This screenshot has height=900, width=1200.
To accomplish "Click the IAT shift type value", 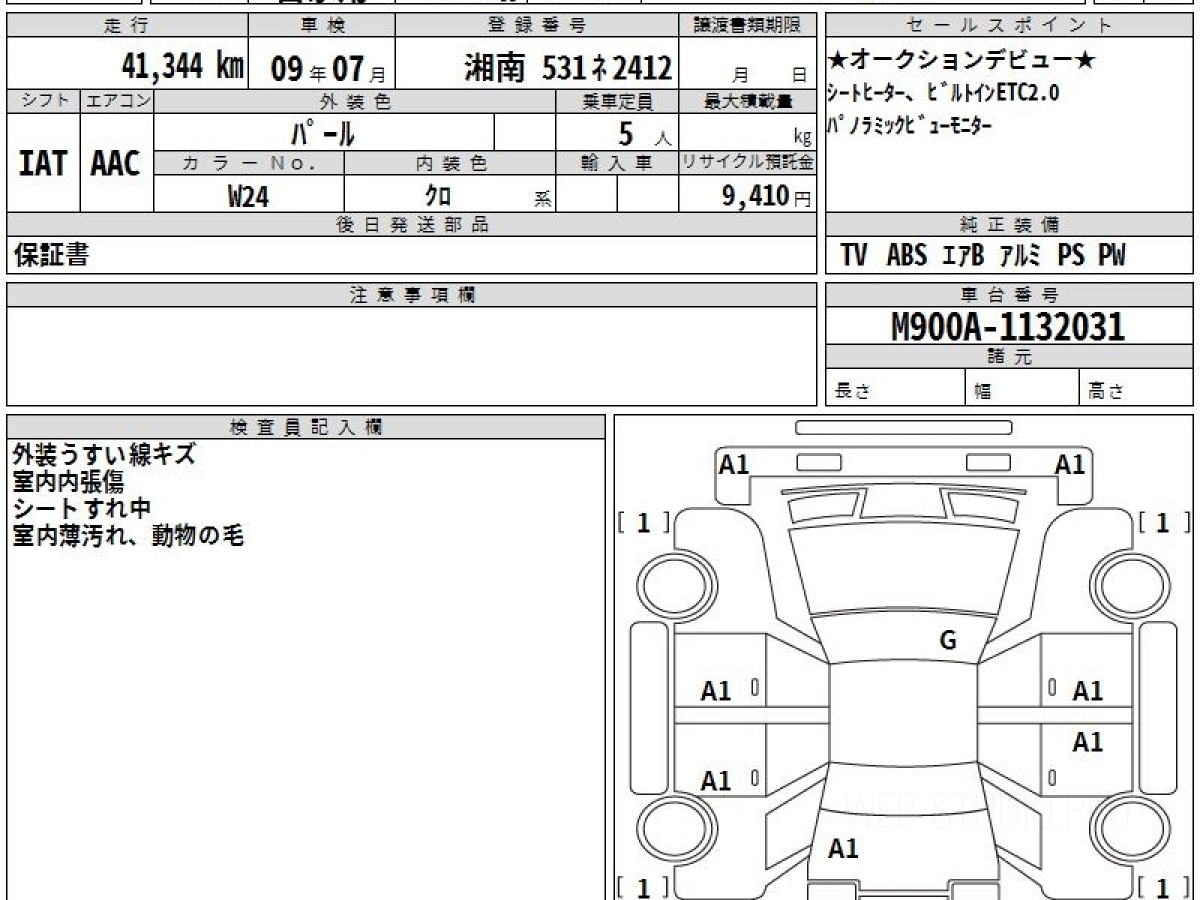I will tap(43, 164).
